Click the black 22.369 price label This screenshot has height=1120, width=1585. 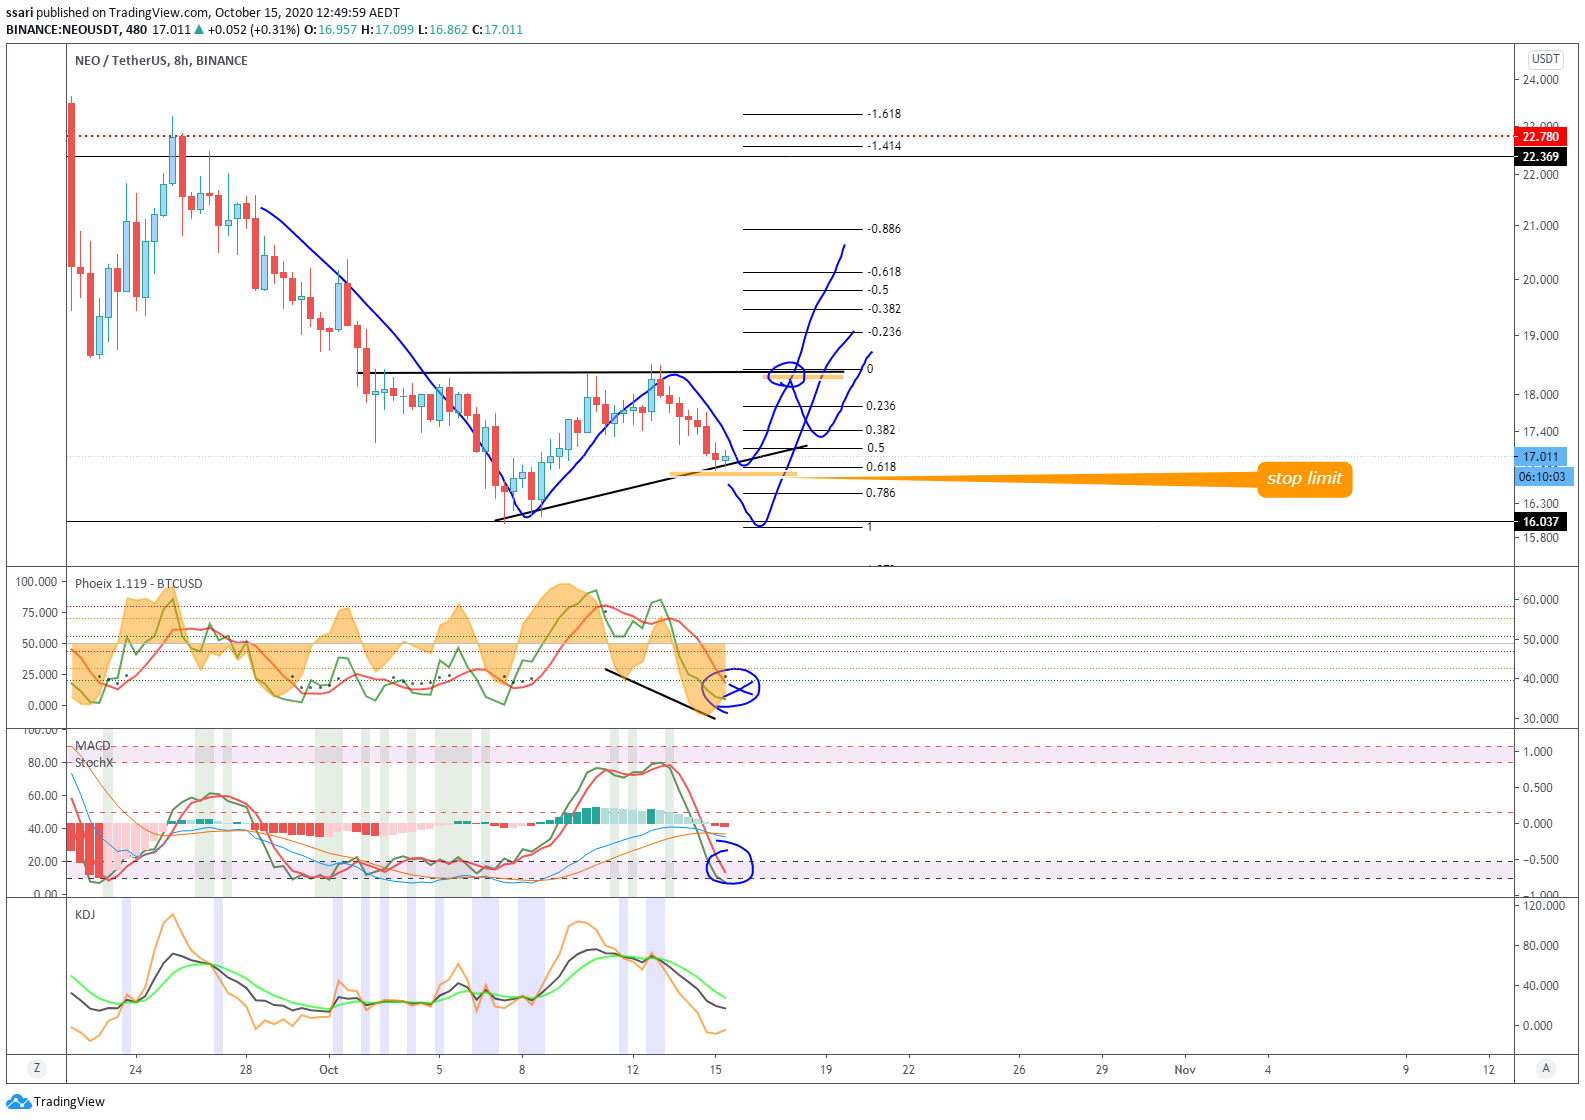(x=1540, y=156)
